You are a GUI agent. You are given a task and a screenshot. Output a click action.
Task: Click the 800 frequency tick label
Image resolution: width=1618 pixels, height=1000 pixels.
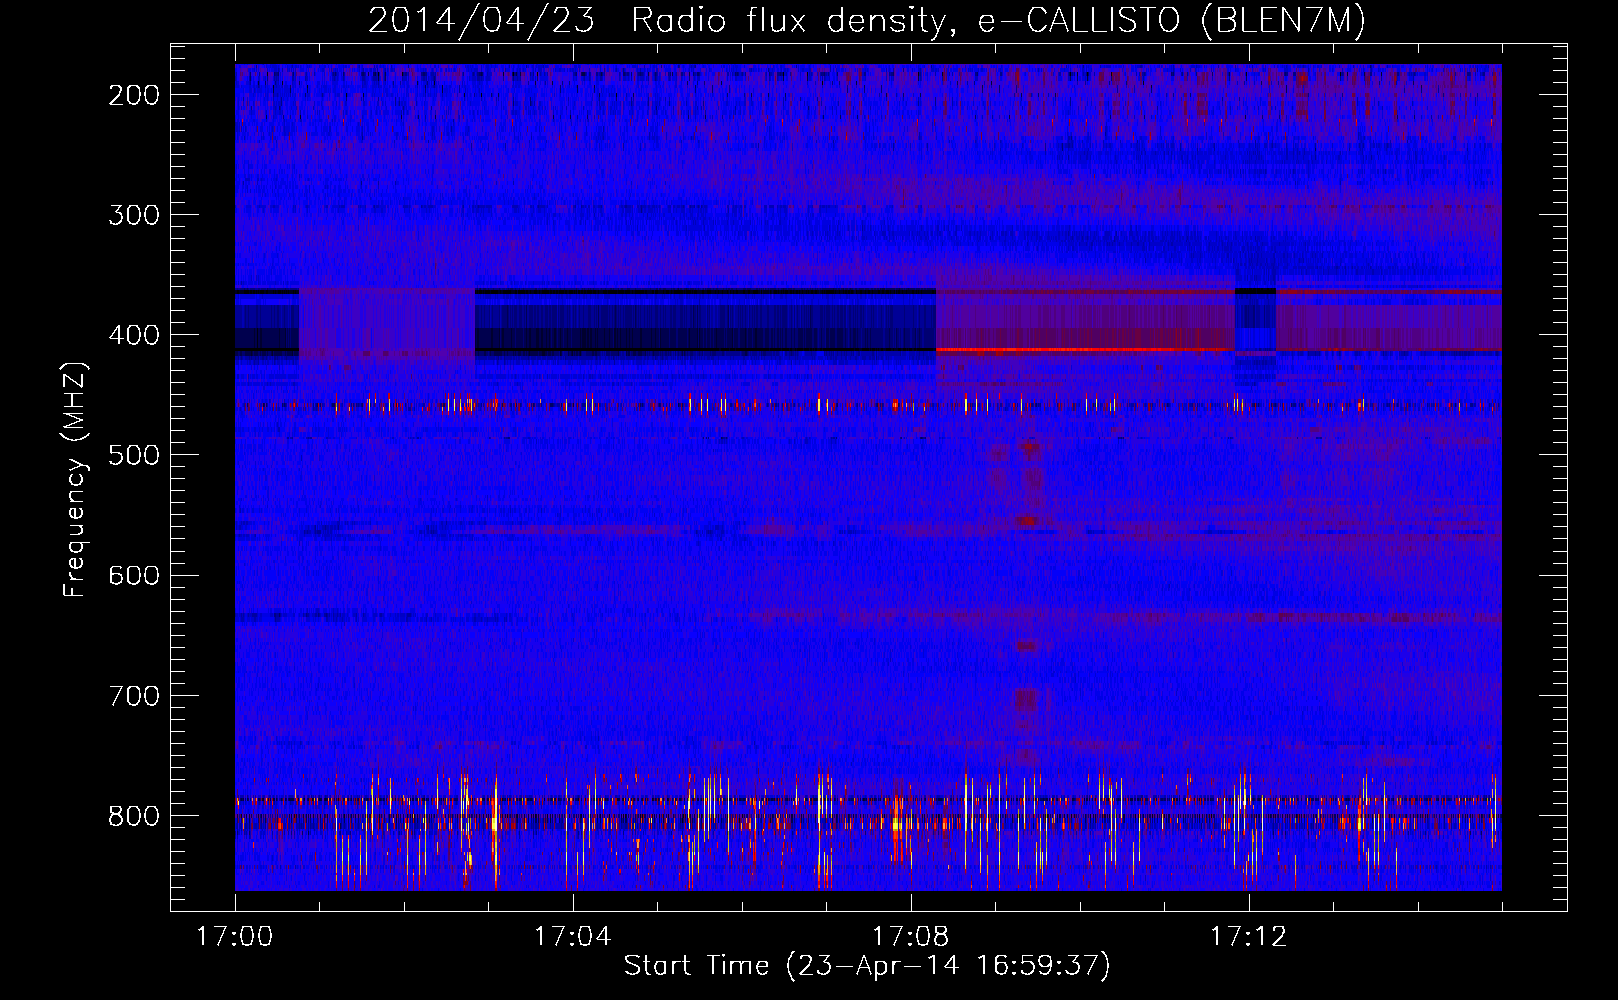pyautogui.click(x=134, y=816)
